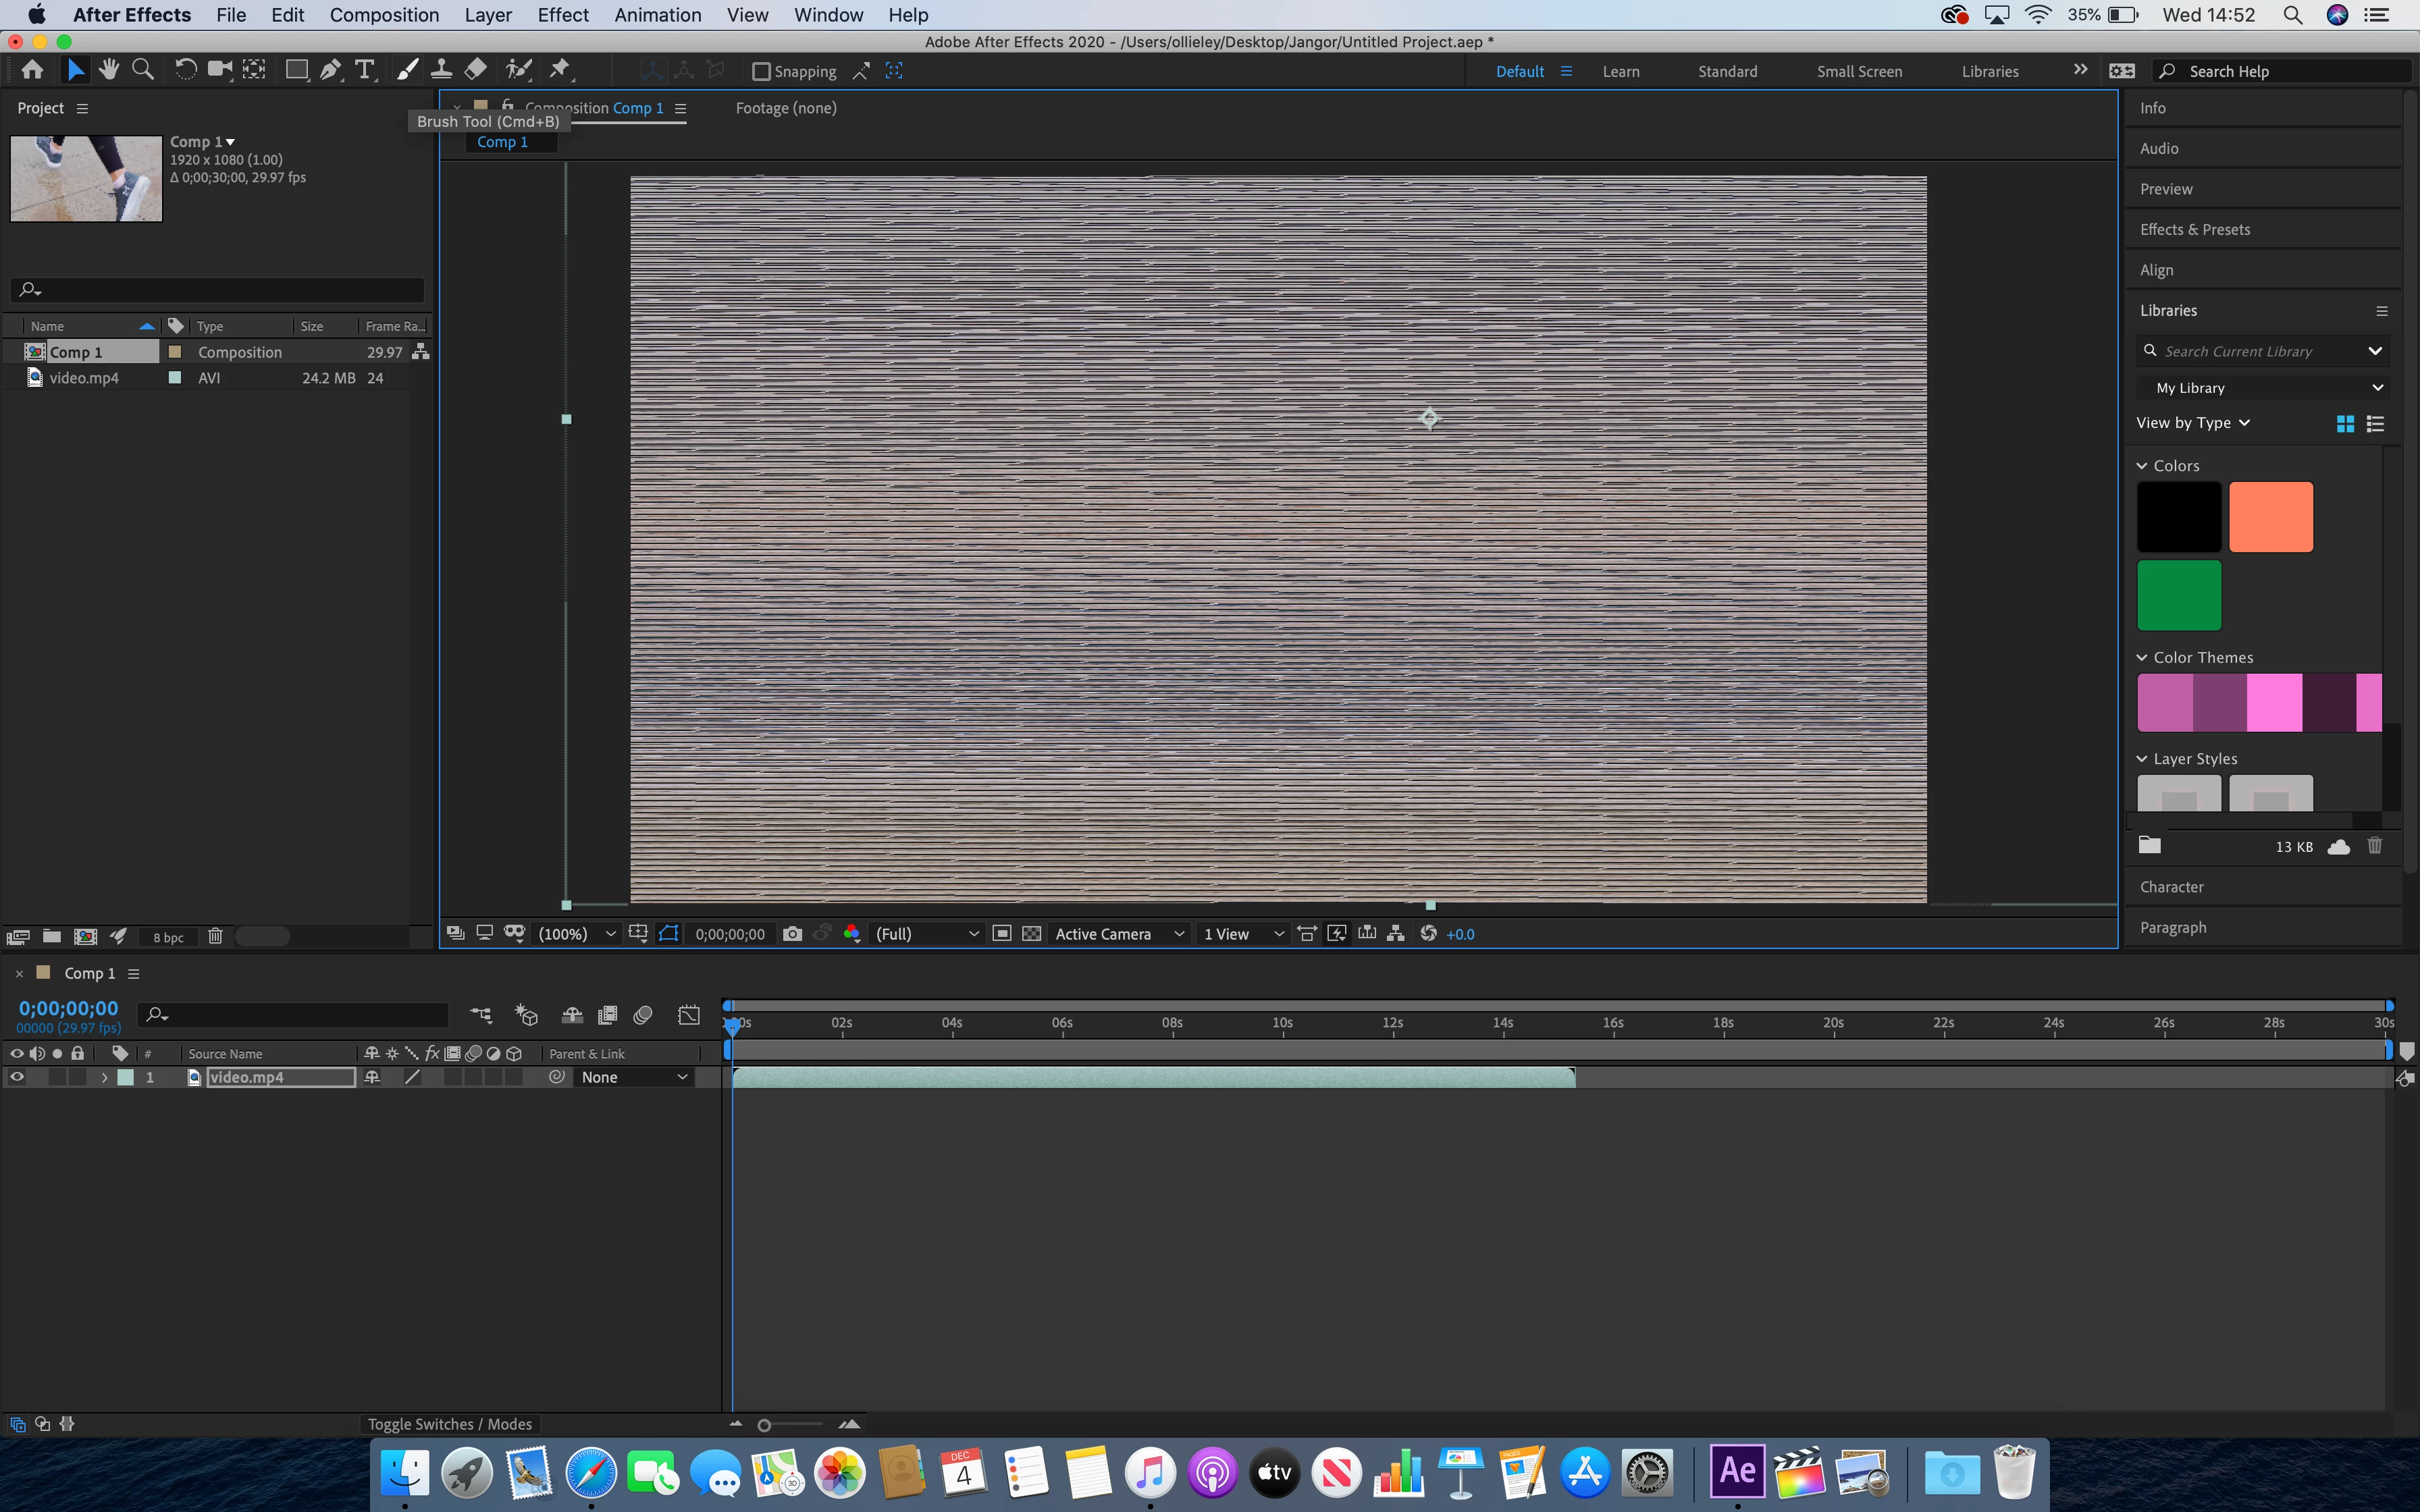2420x1512 pixels.
Task: Open the resolution (Full) dropdown
Action: (x=926, y=934)
